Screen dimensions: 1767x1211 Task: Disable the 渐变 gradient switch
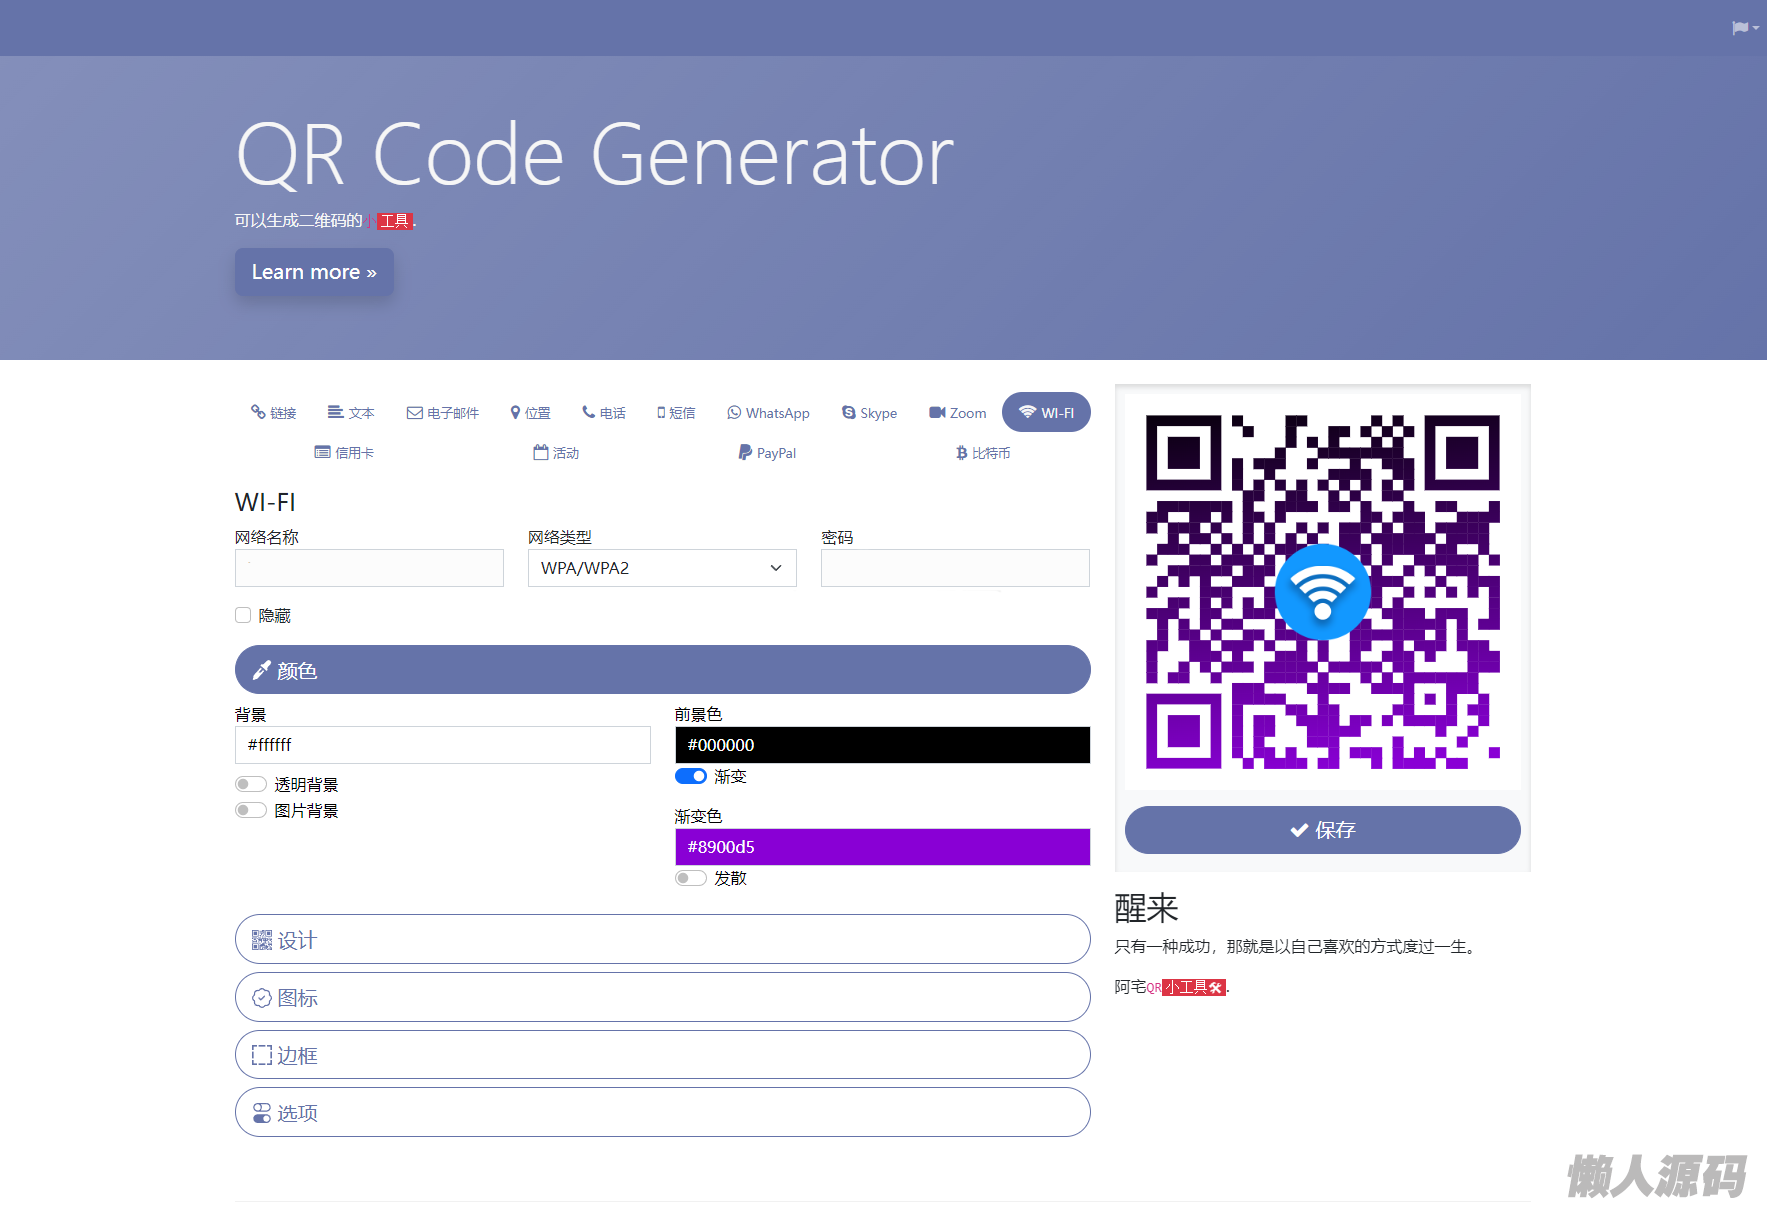tap(691, 776)
